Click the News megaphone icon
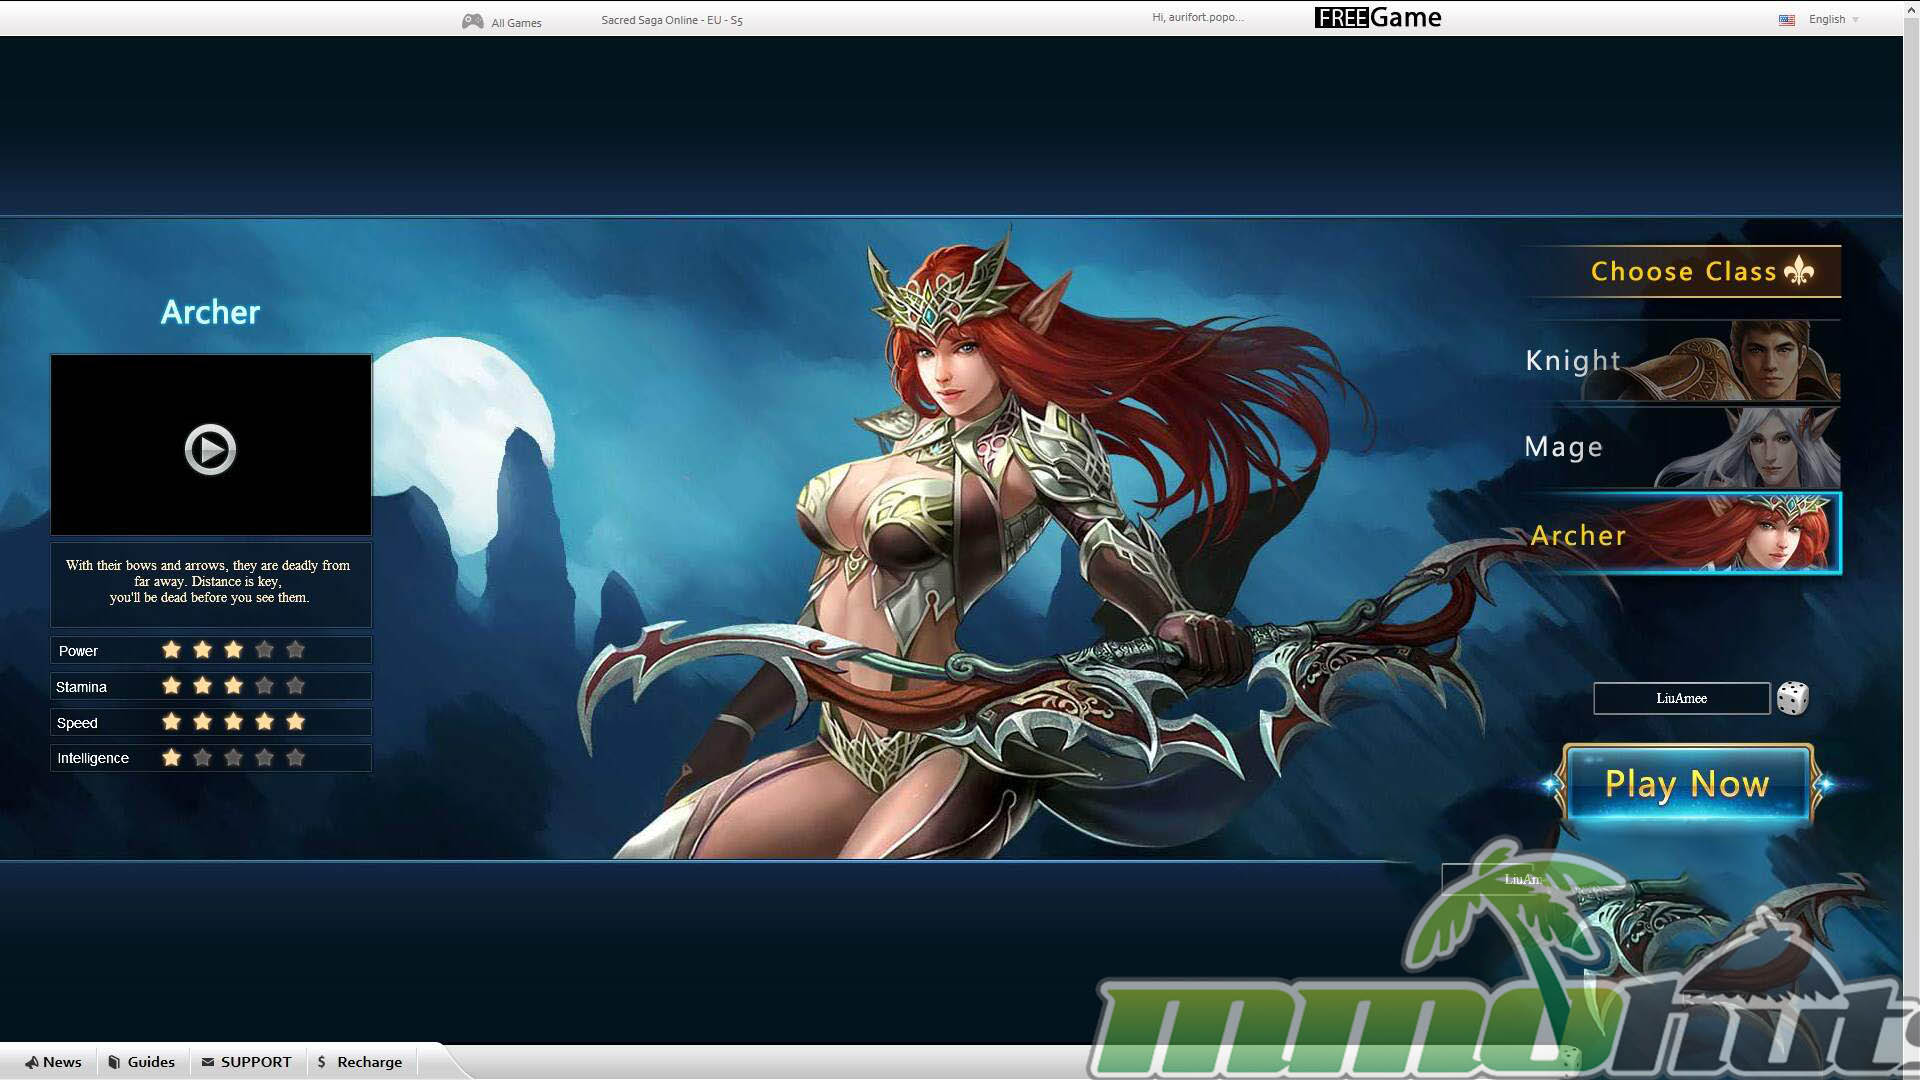The height and width of the screenshot is (1080, 1920). [31, 1062]
